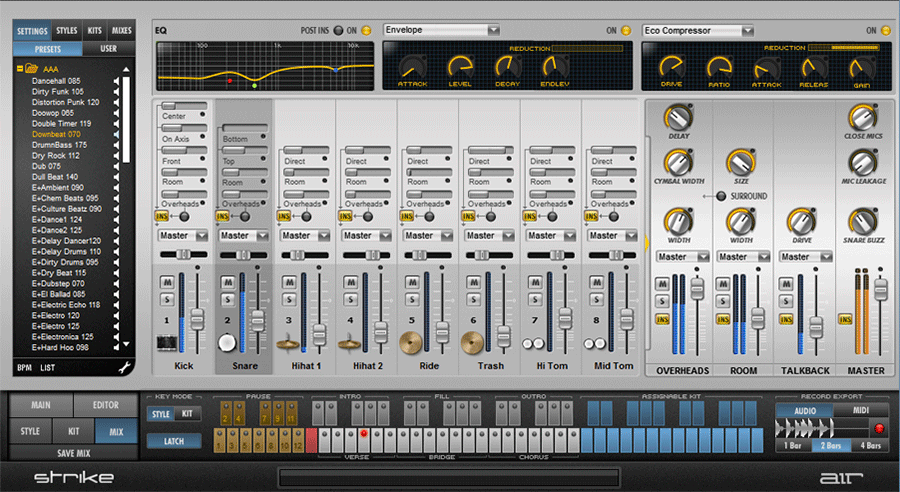The image size is (900, 492).
Task: Select the Ride cymbal icon
Action: pos(411,343)
